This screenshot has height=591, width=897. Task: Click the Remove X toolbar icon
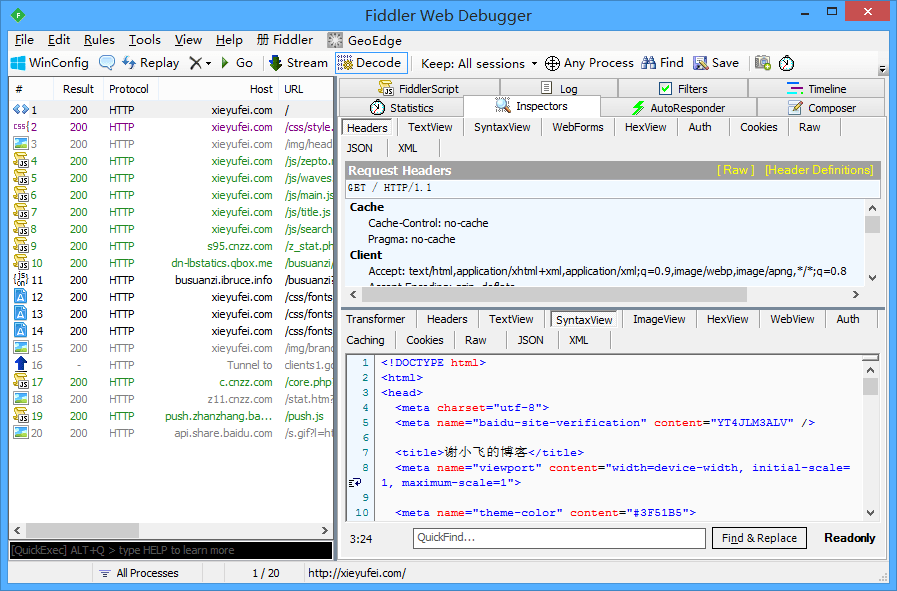tap(196, 63)
